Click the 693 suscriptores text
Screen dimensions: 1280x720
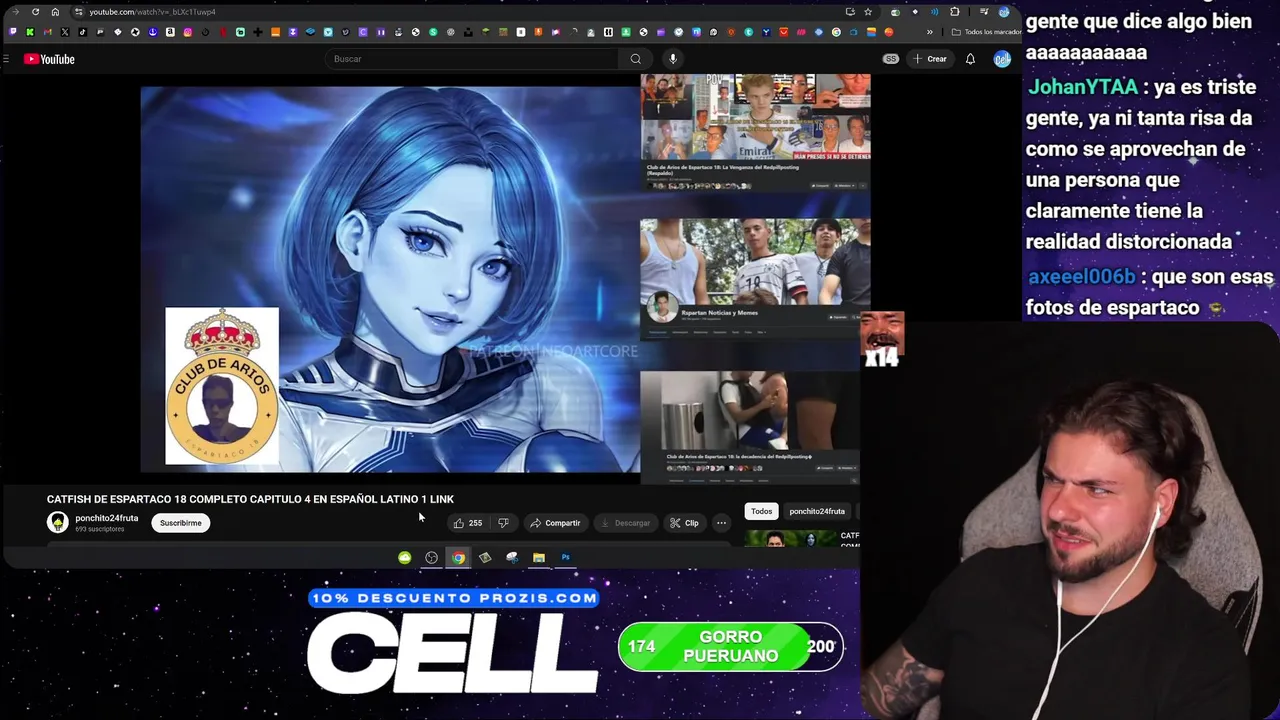(x=100, y=529)
